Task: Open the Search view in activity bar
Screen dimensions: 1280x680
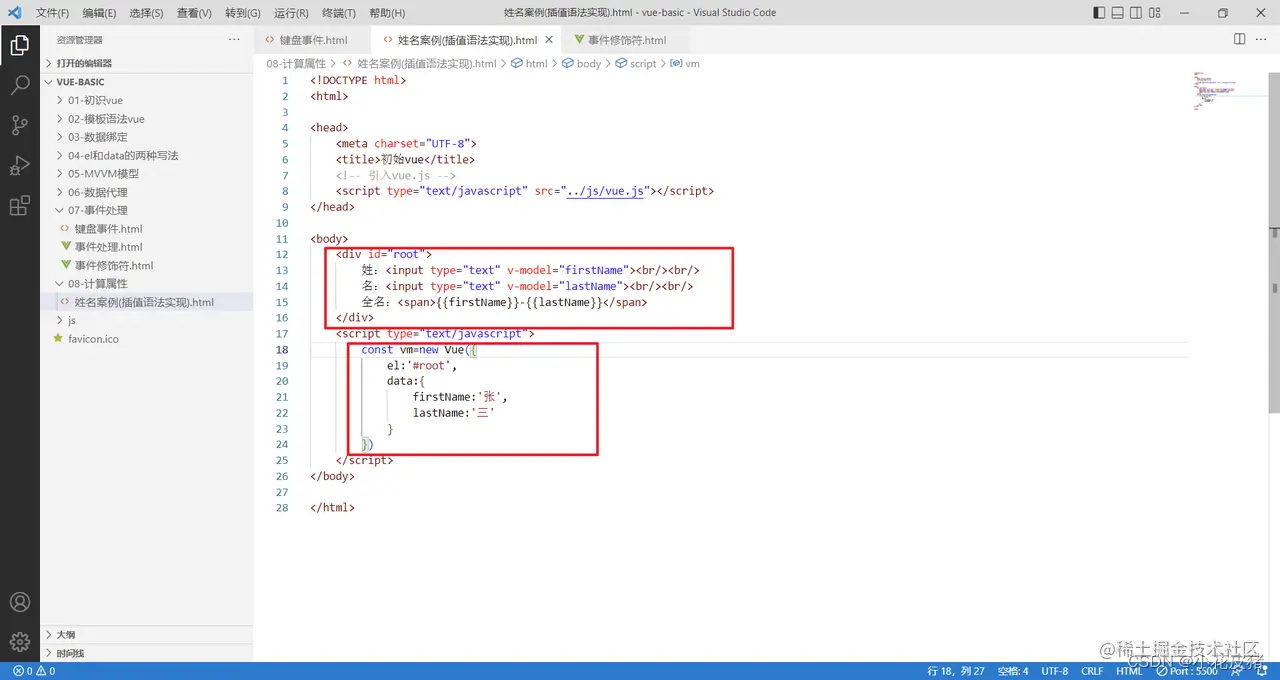Action: (x=19, y=85)
